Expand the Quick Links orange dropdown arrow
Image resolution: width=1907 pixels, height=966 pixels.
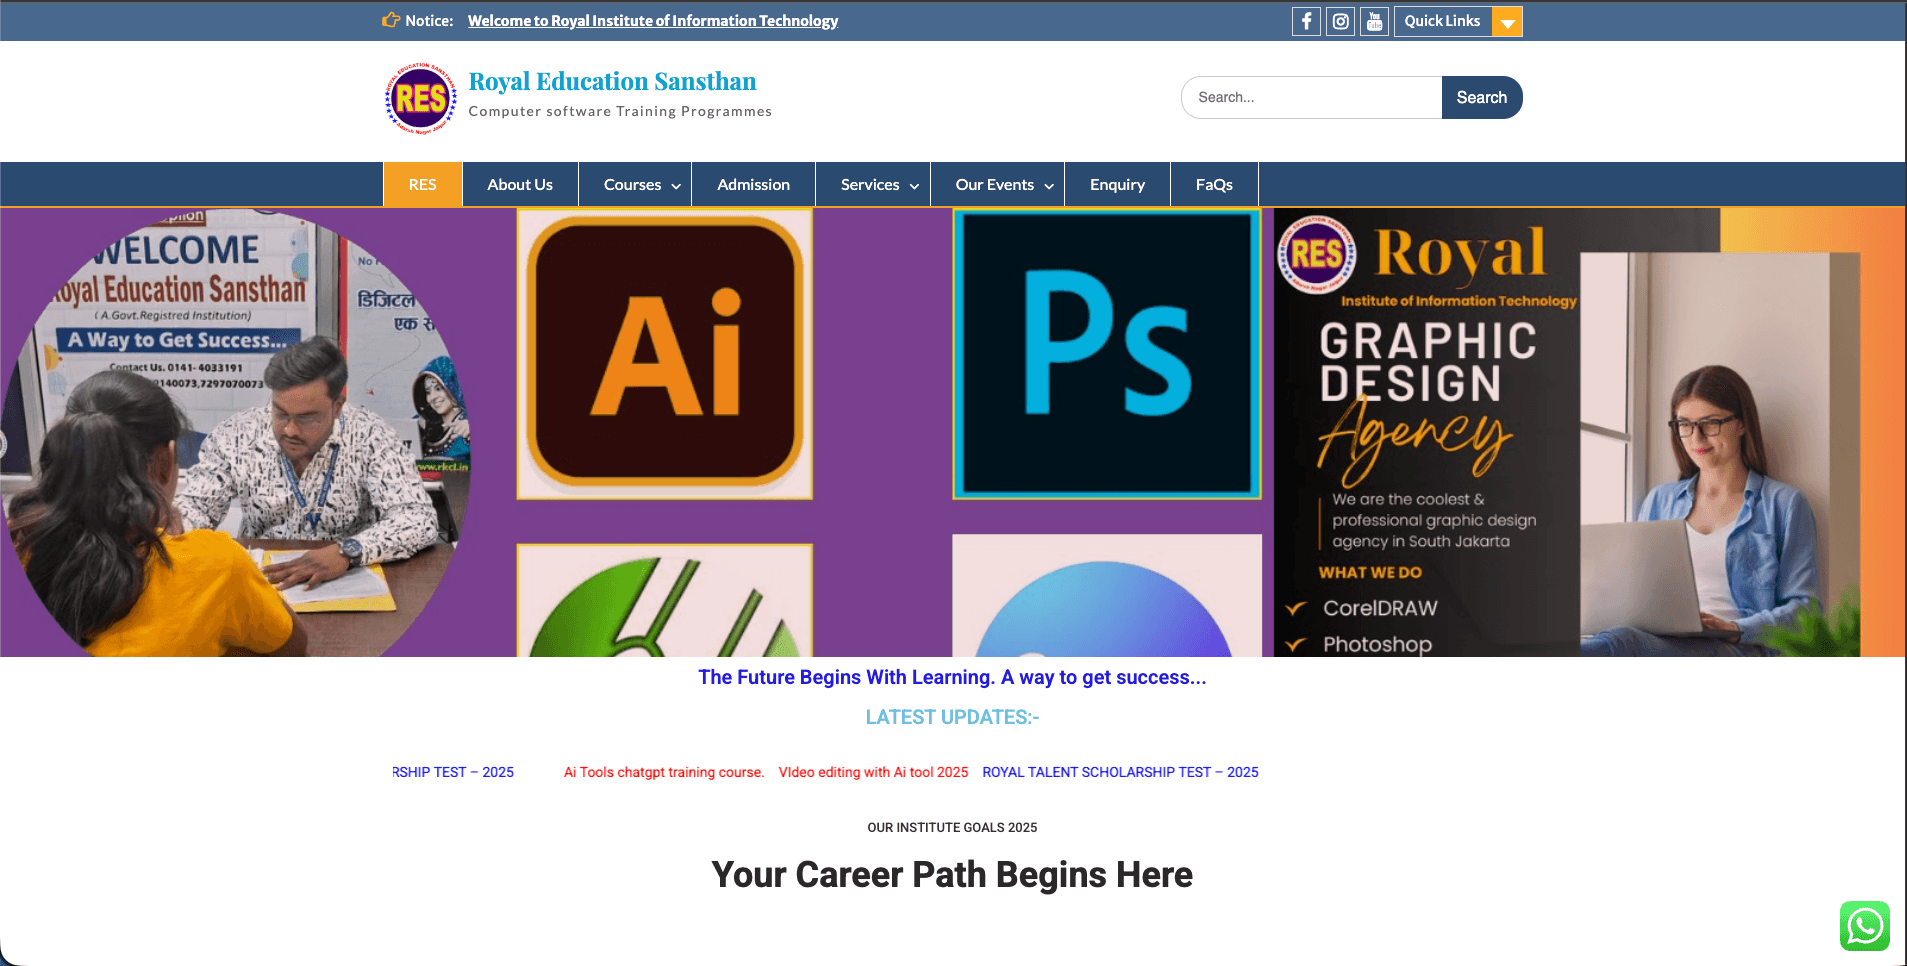click(x=1507, y=22)
